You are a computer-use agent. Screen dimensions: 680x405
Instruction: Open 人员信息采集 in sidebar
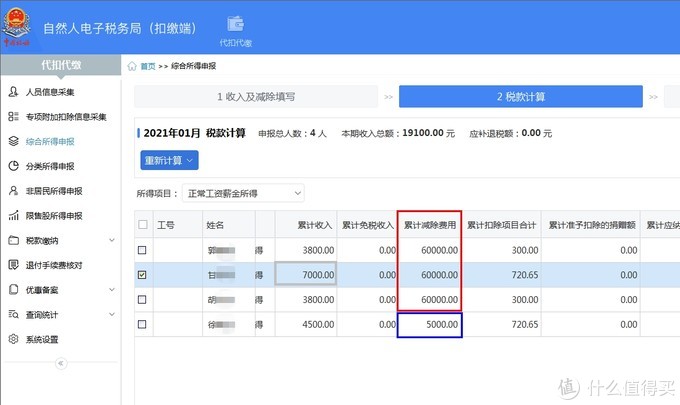click(x=50, y=92)
